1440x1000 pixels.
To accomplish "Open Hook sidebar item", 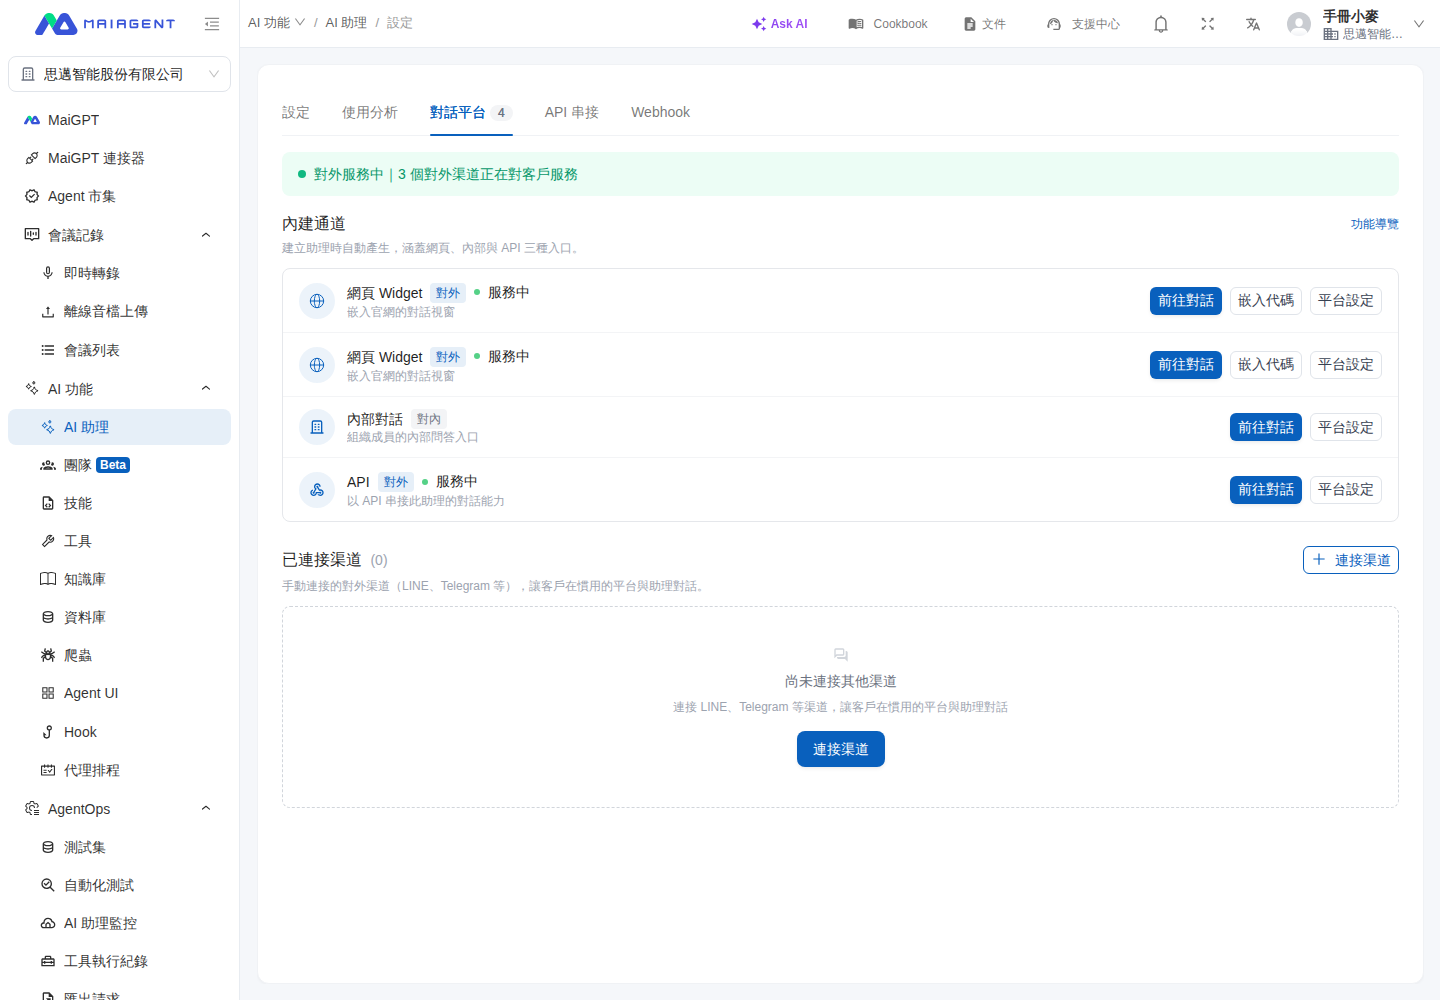I will 119,732.
